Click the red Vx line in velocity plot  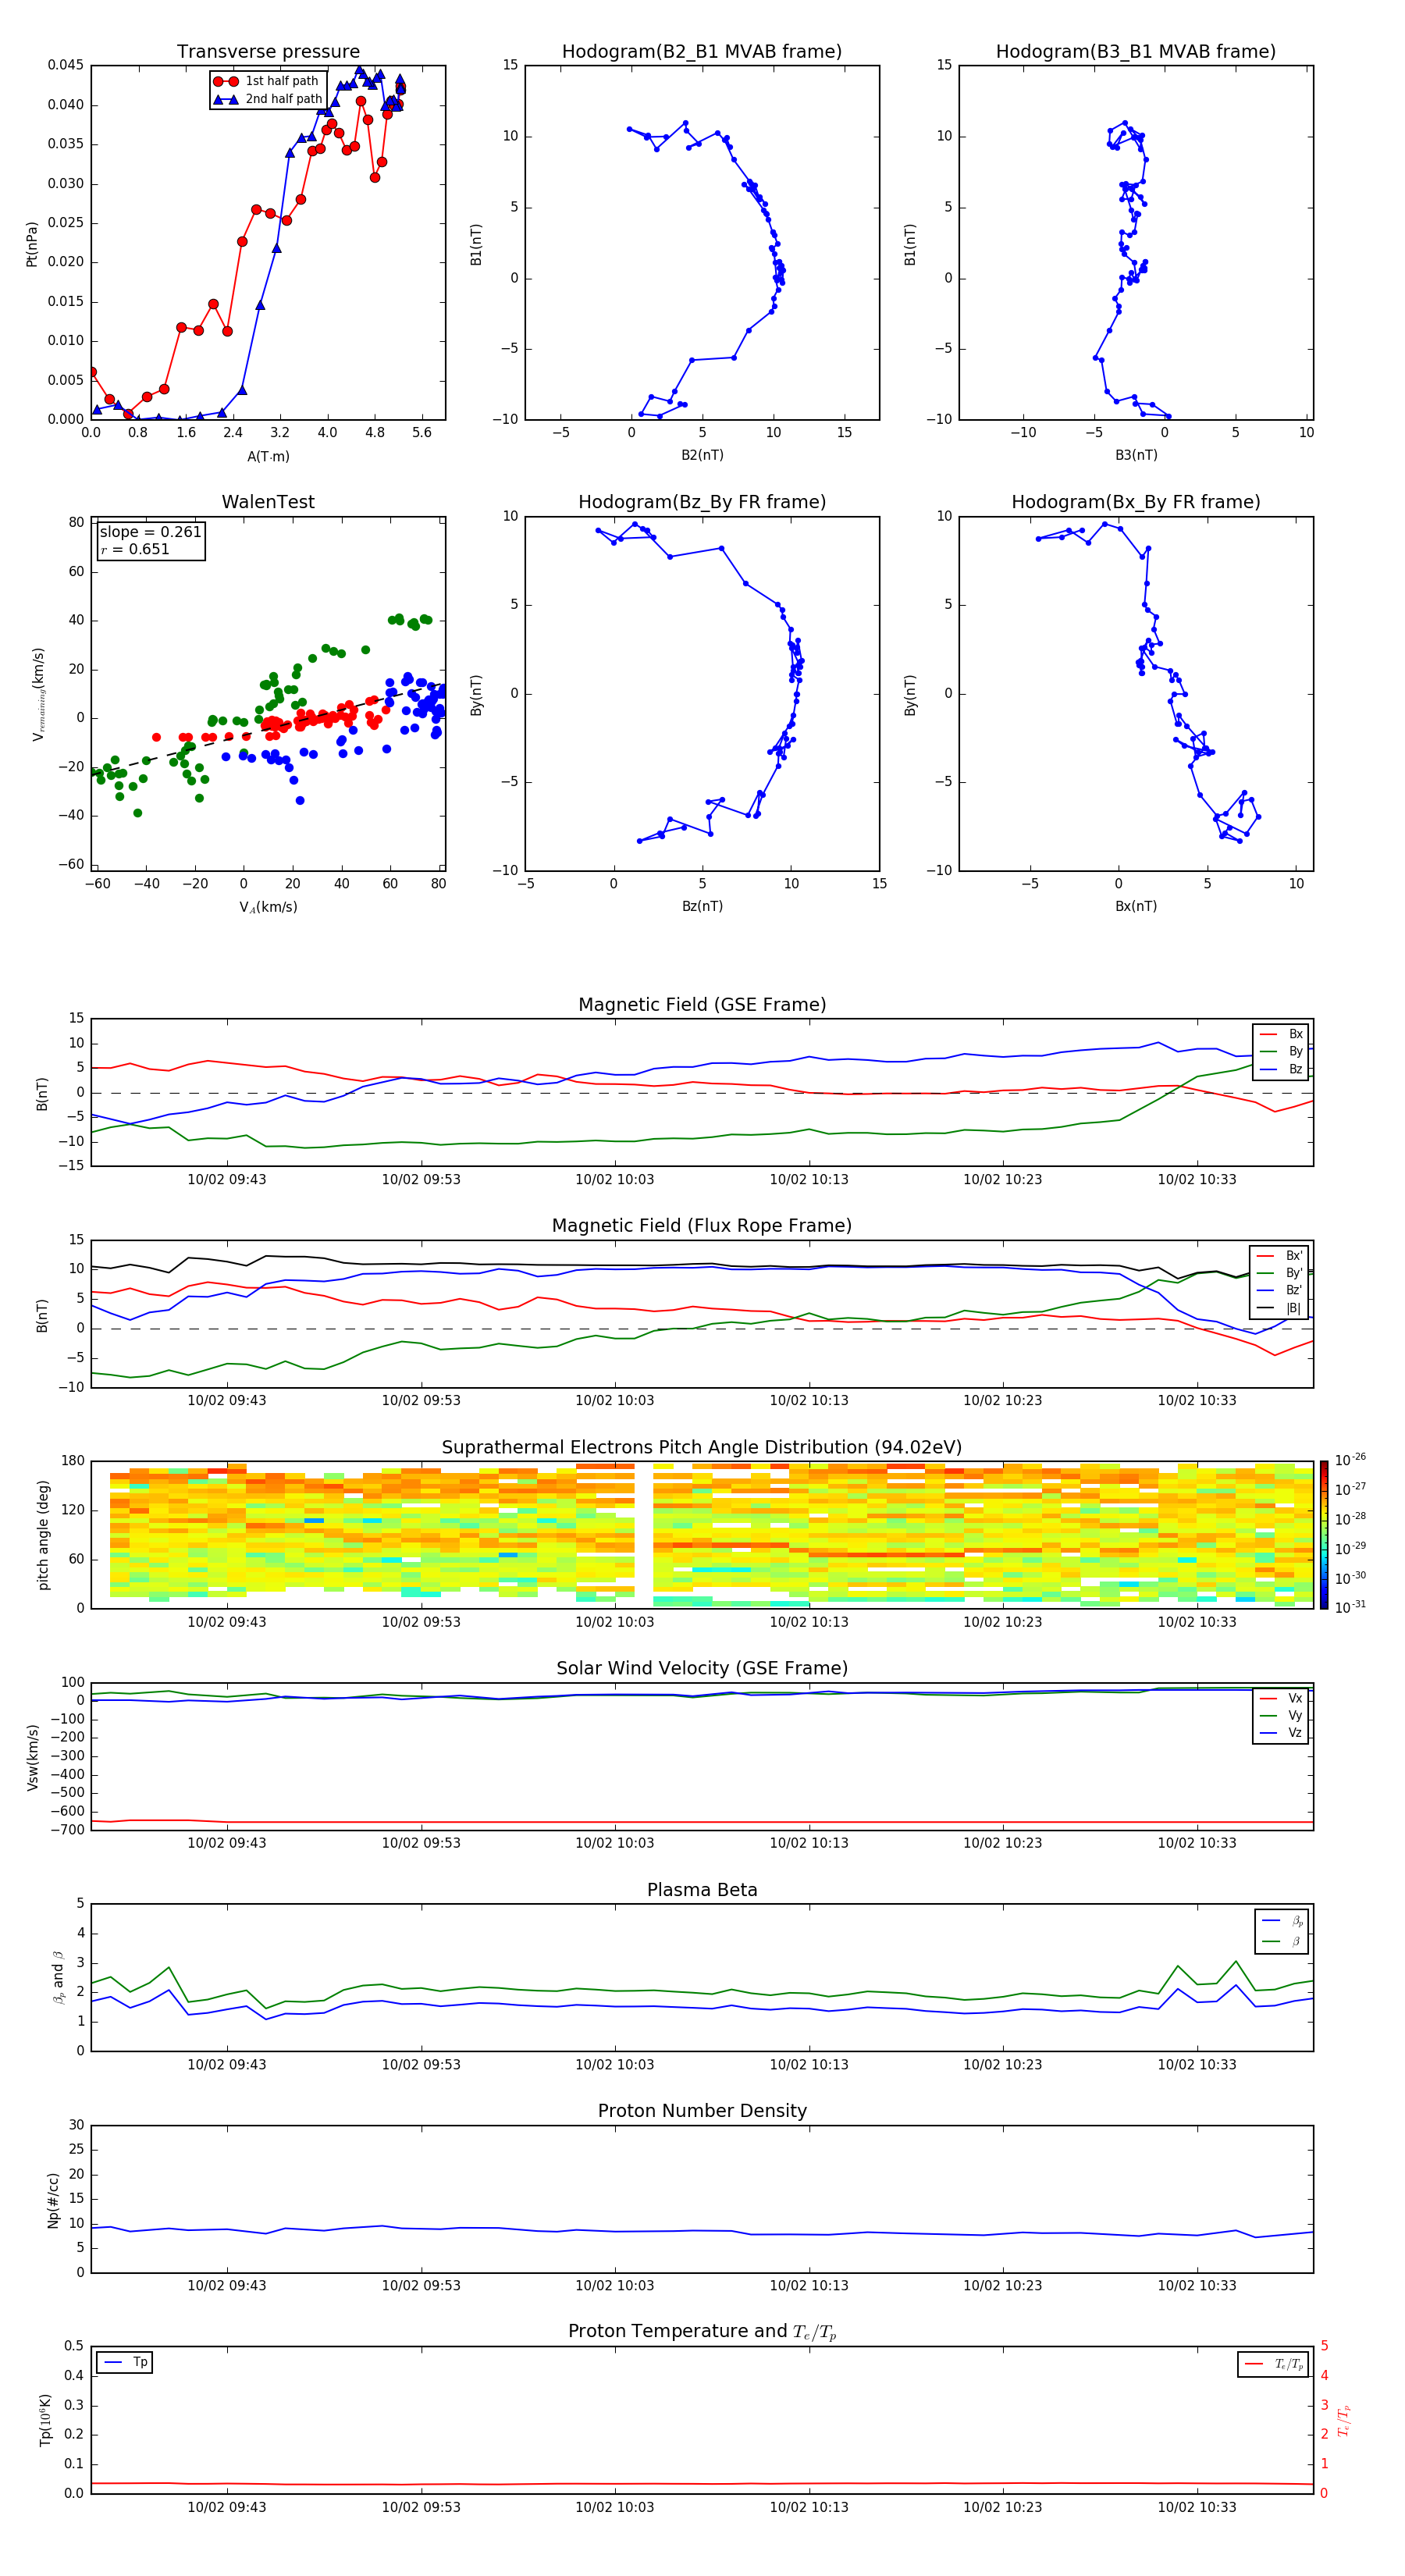pos(700,1822)
